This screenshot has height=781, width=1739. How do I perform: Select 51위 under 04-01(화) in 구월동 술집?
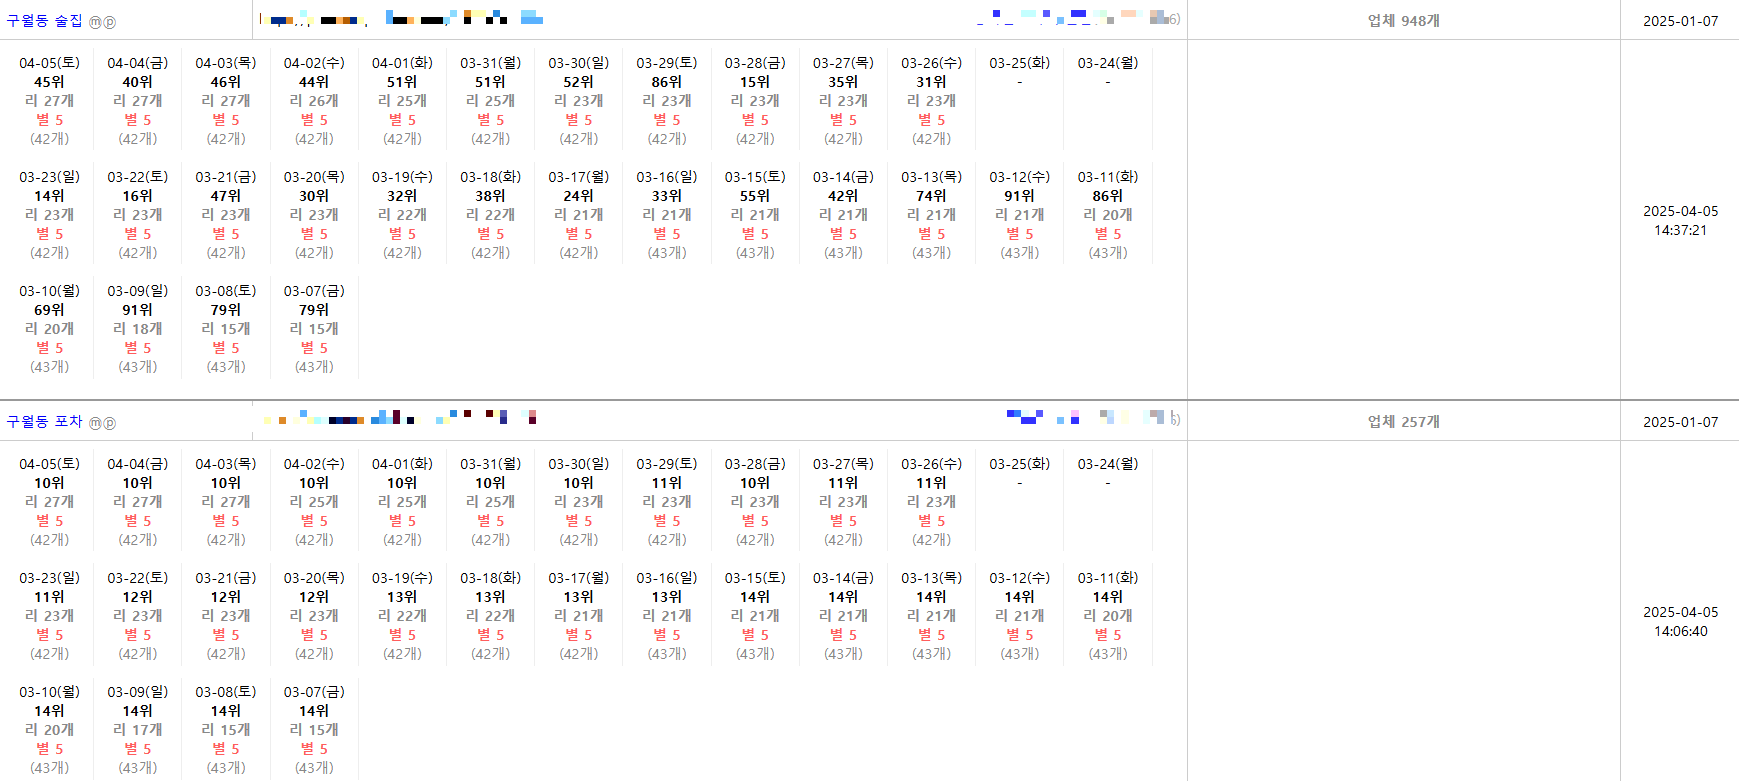pyautogui.click(x=402, y=82)
